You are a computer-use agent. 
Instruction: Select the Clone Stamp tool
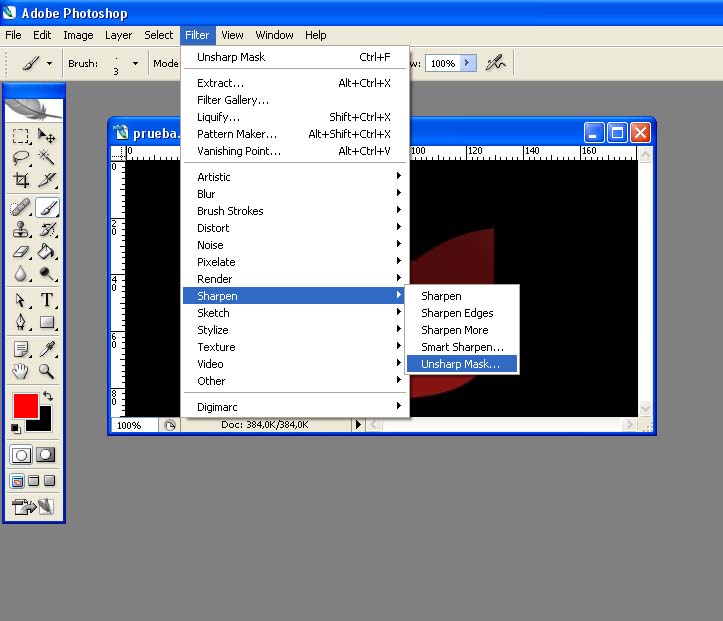click(x=20, y=229)
